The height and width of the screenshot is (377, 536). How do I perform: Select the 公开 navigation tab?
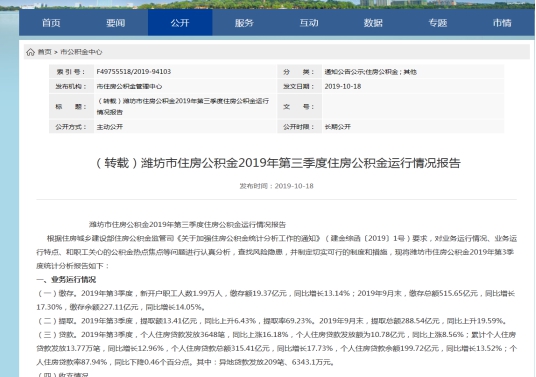[x=180, y=23]
